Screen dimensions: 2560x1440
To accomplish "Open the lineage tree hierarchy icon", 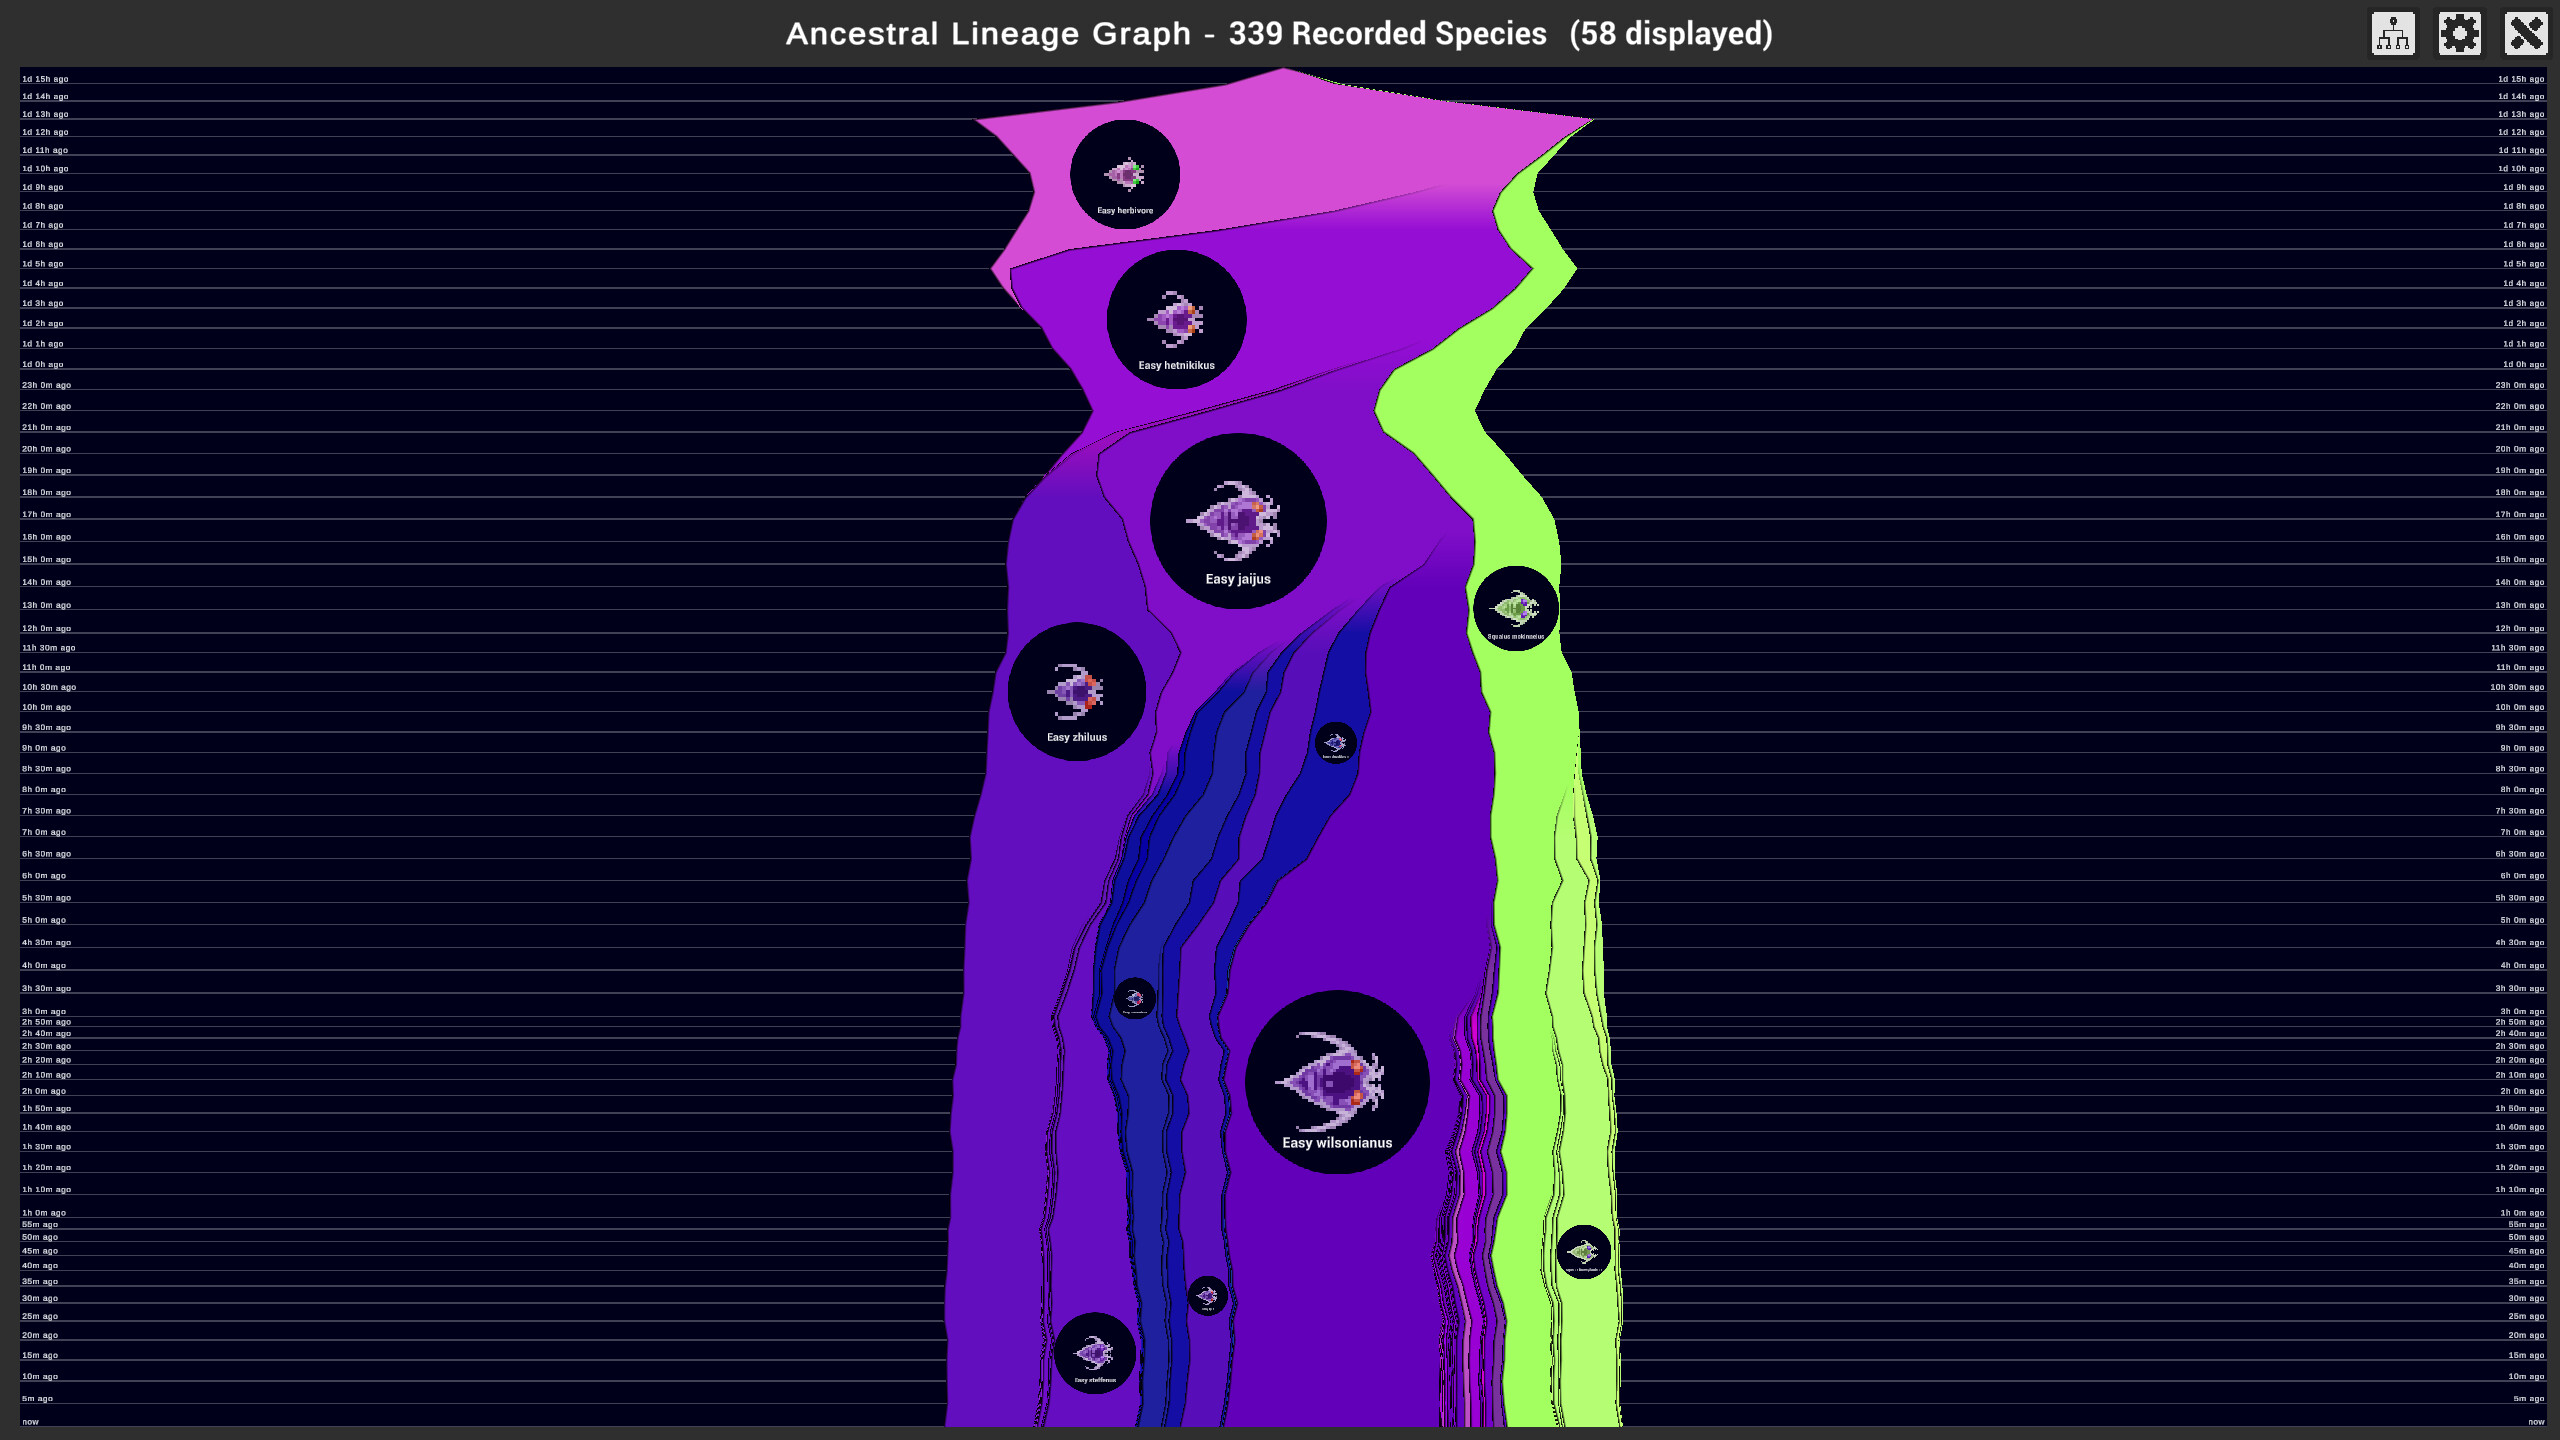I will (x=2394, y=33).
